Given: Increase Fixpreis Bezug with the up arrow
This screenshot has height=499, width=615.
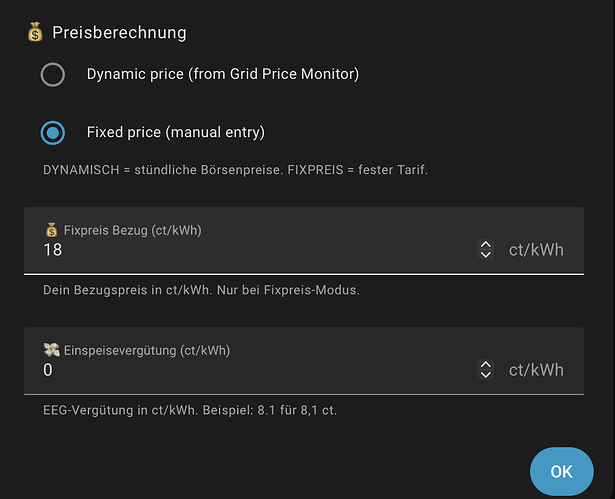Looking at the screenshot, I should click(x=486, y=244).
